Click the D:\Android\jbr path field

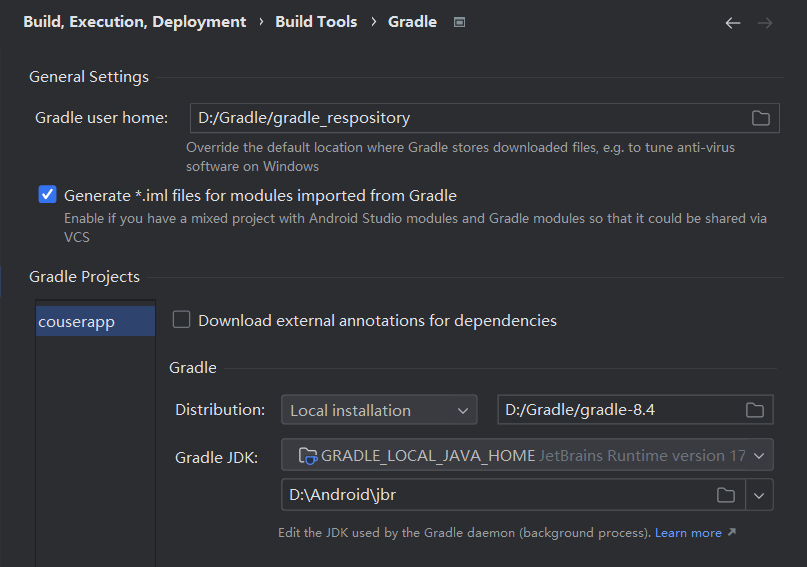point(495,495)
